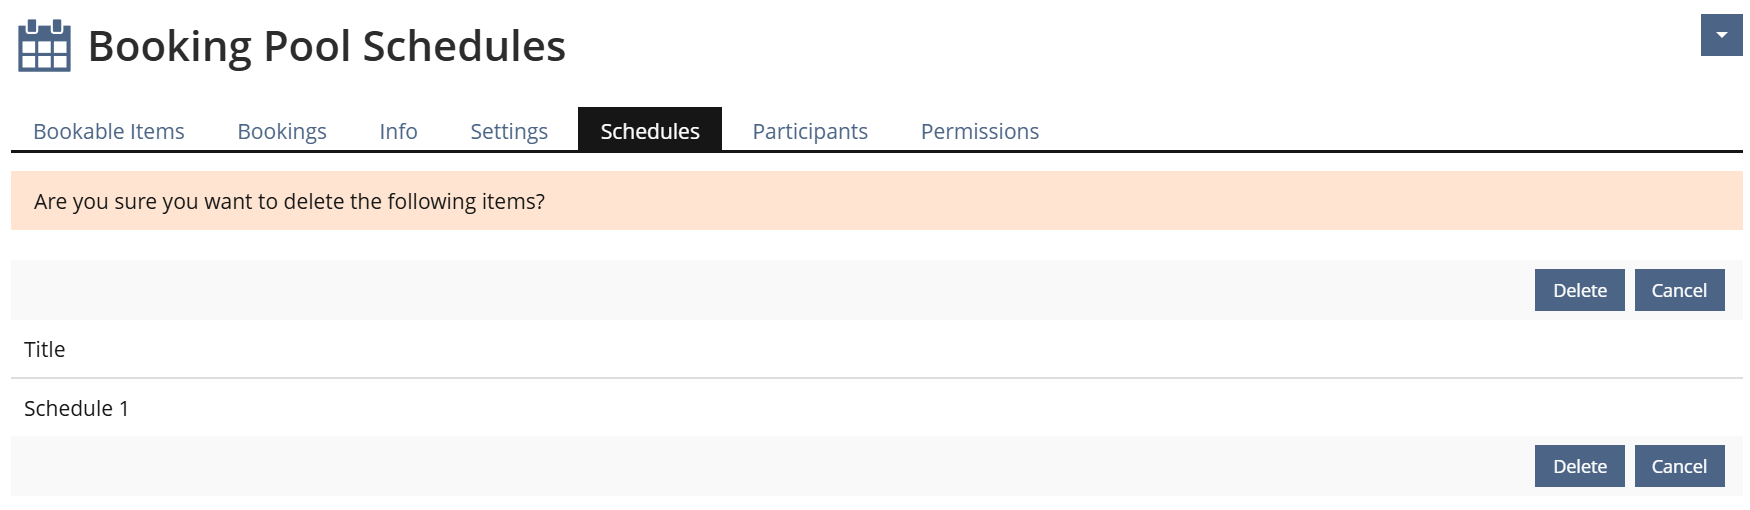The image size is (1750, 510).
Task: Switch to the Permissions tab
Action: [980, 131]
